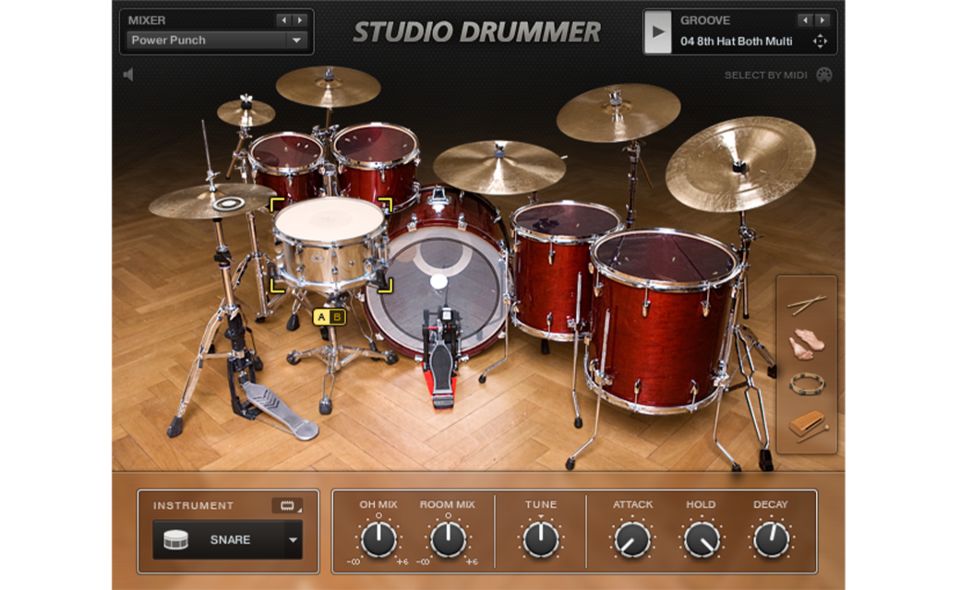Click the Tune knob
This screenshot has height=590, width=960.
click(541, 540)
